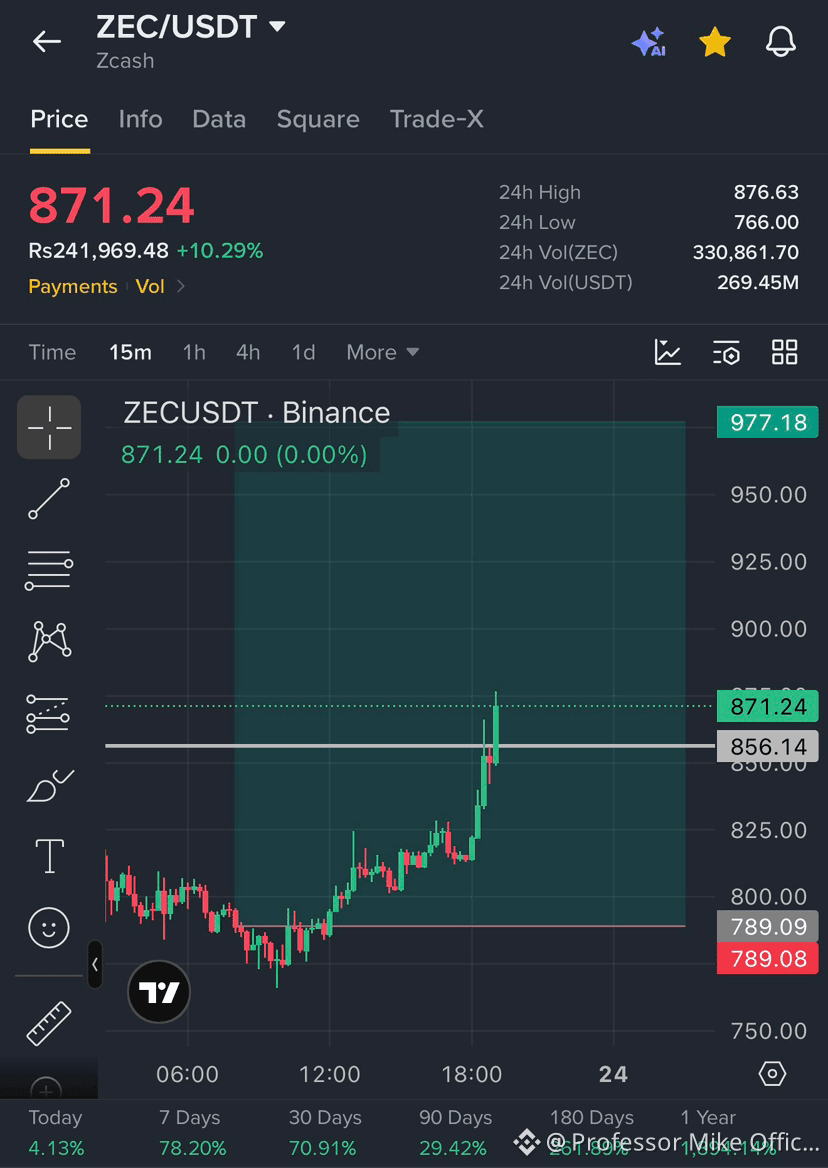Image resolution: width=828 pixels, height=1168 pixels.
Task: Click the 24h Vol(ZEC) value 330,861.70
Action: [x=745, y=253]
